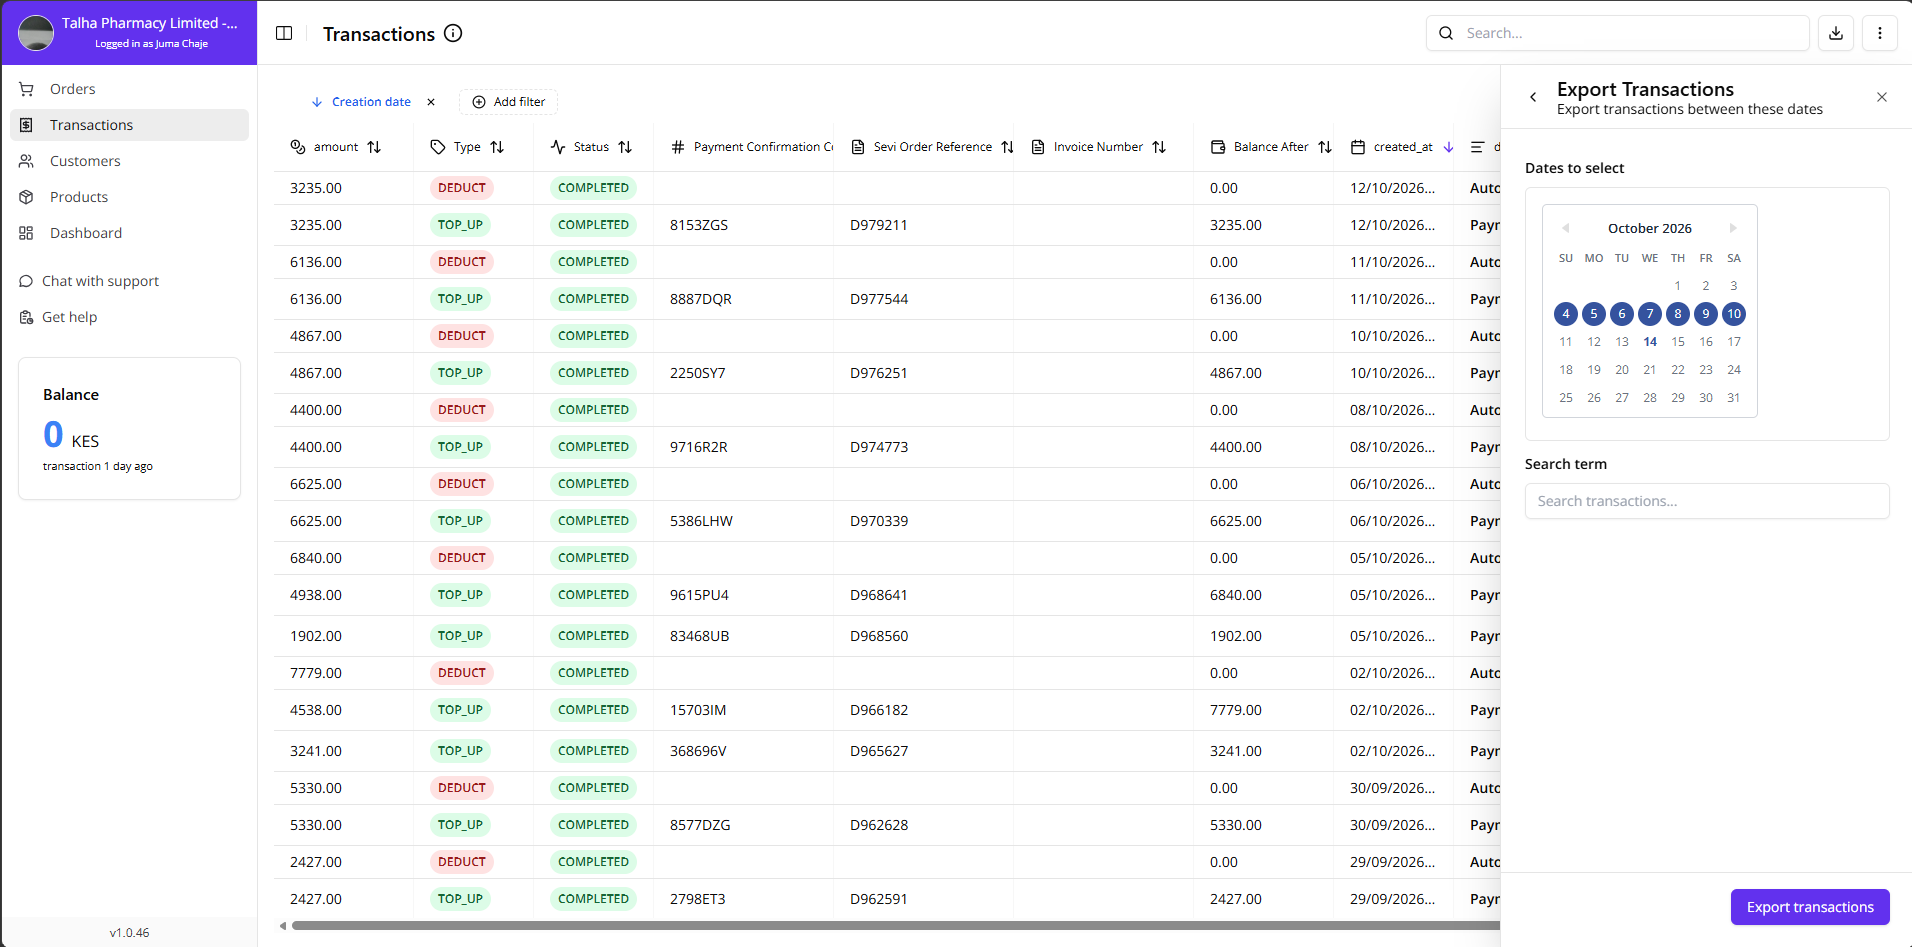Remove the Creation date filter

(x=431, y=102)
